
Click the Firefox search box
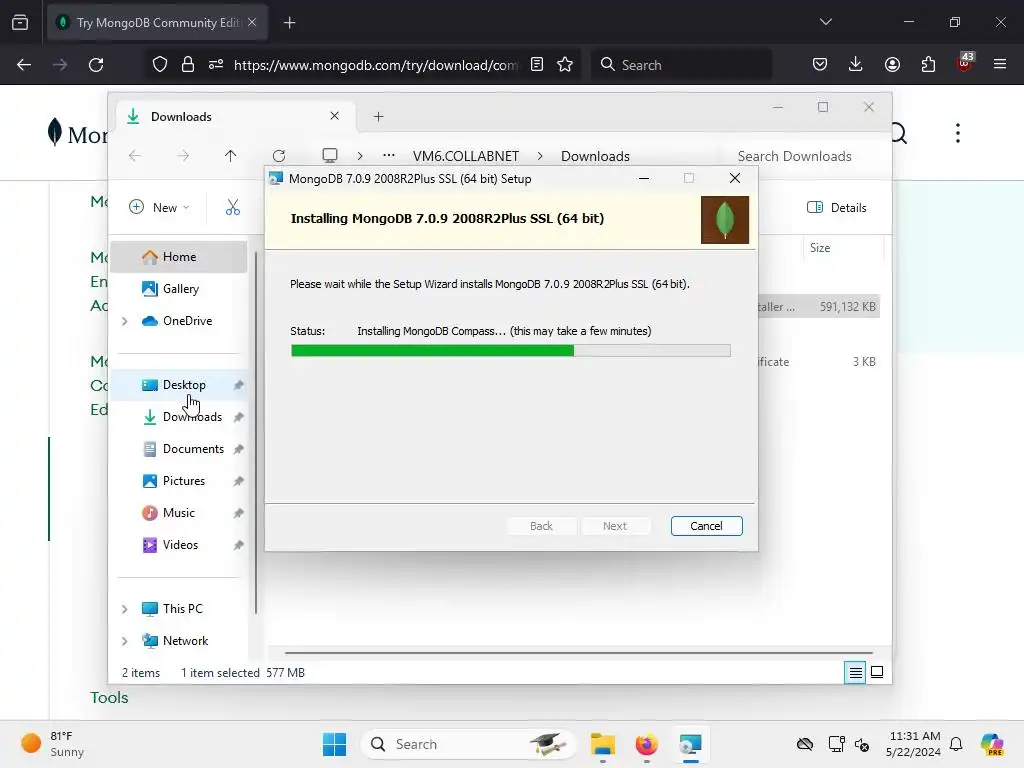[681, 65]
